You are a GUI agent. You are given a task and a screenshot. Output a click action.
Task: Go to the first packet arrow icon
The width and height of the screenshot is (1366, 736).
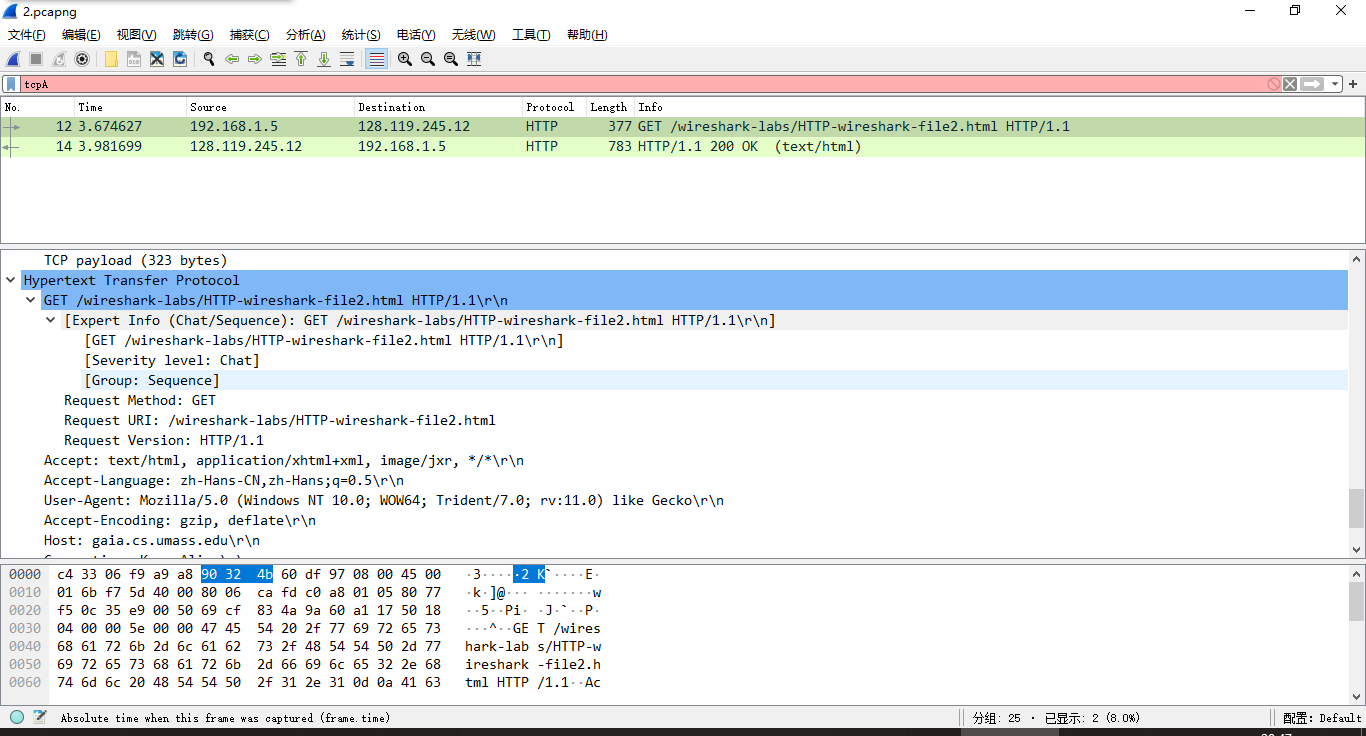(x=301, y=59)
